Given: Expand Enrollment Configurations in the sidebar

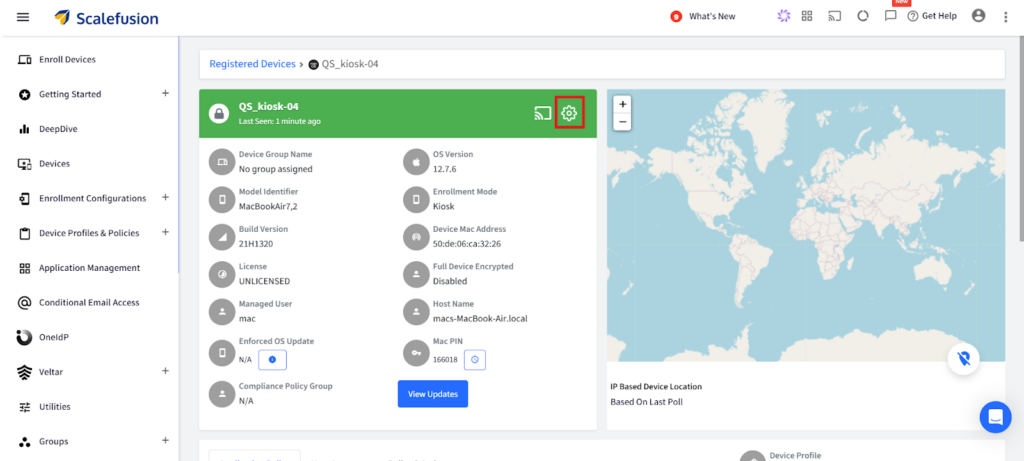Looking at the screenshot, I should click(165, 198).
